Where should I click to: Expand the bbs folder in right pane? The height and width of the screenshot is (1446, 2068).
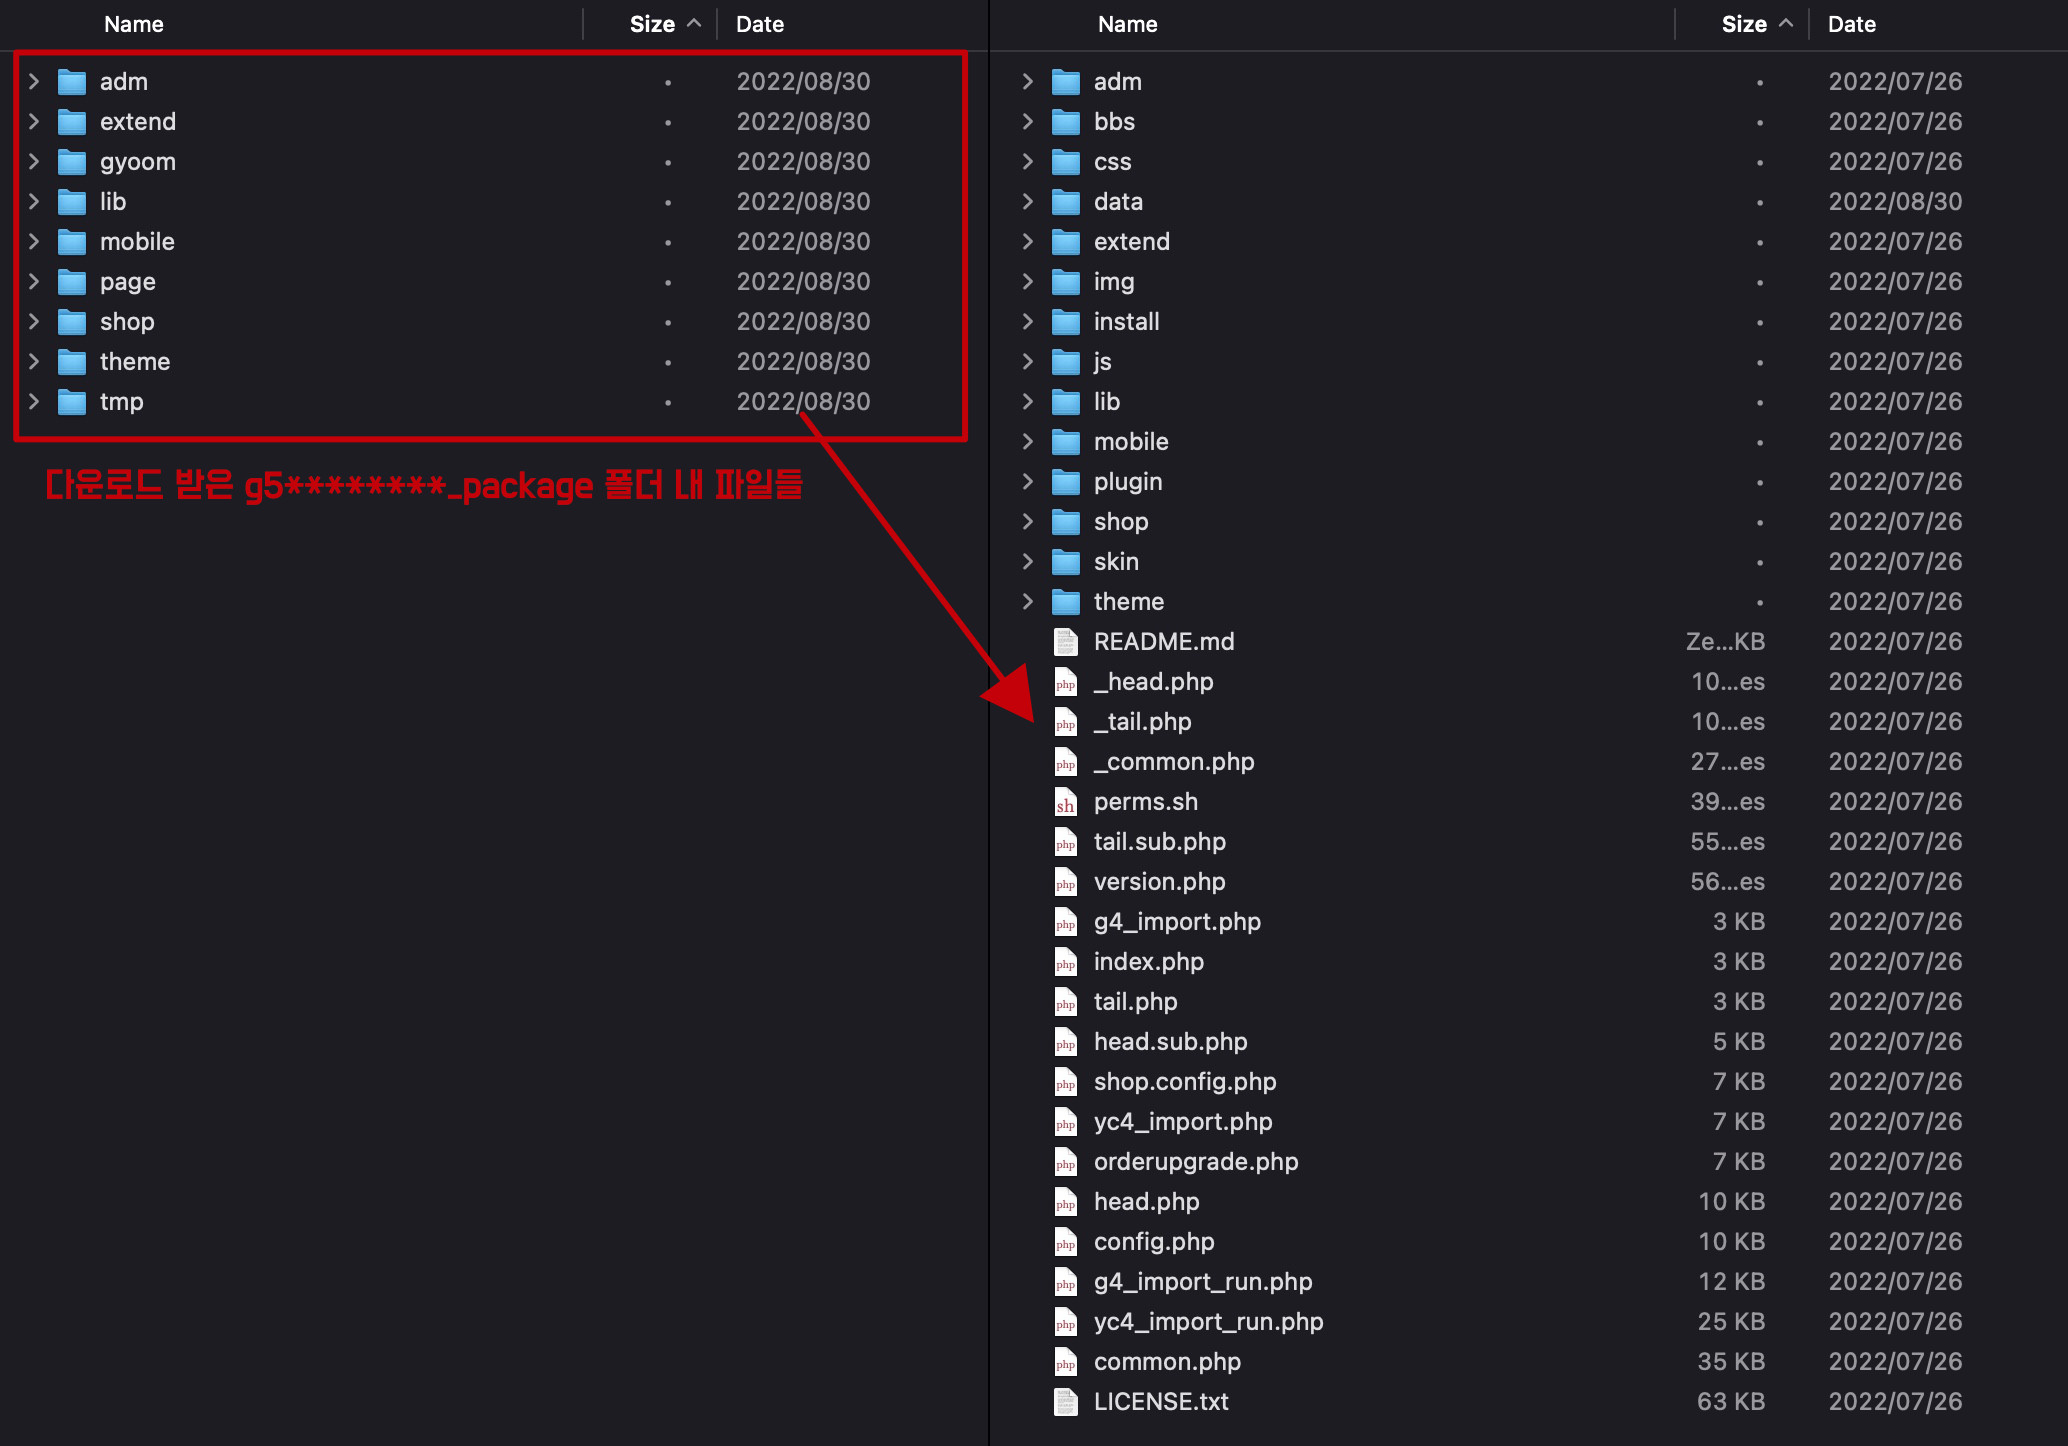click(x=1027, y=122)
